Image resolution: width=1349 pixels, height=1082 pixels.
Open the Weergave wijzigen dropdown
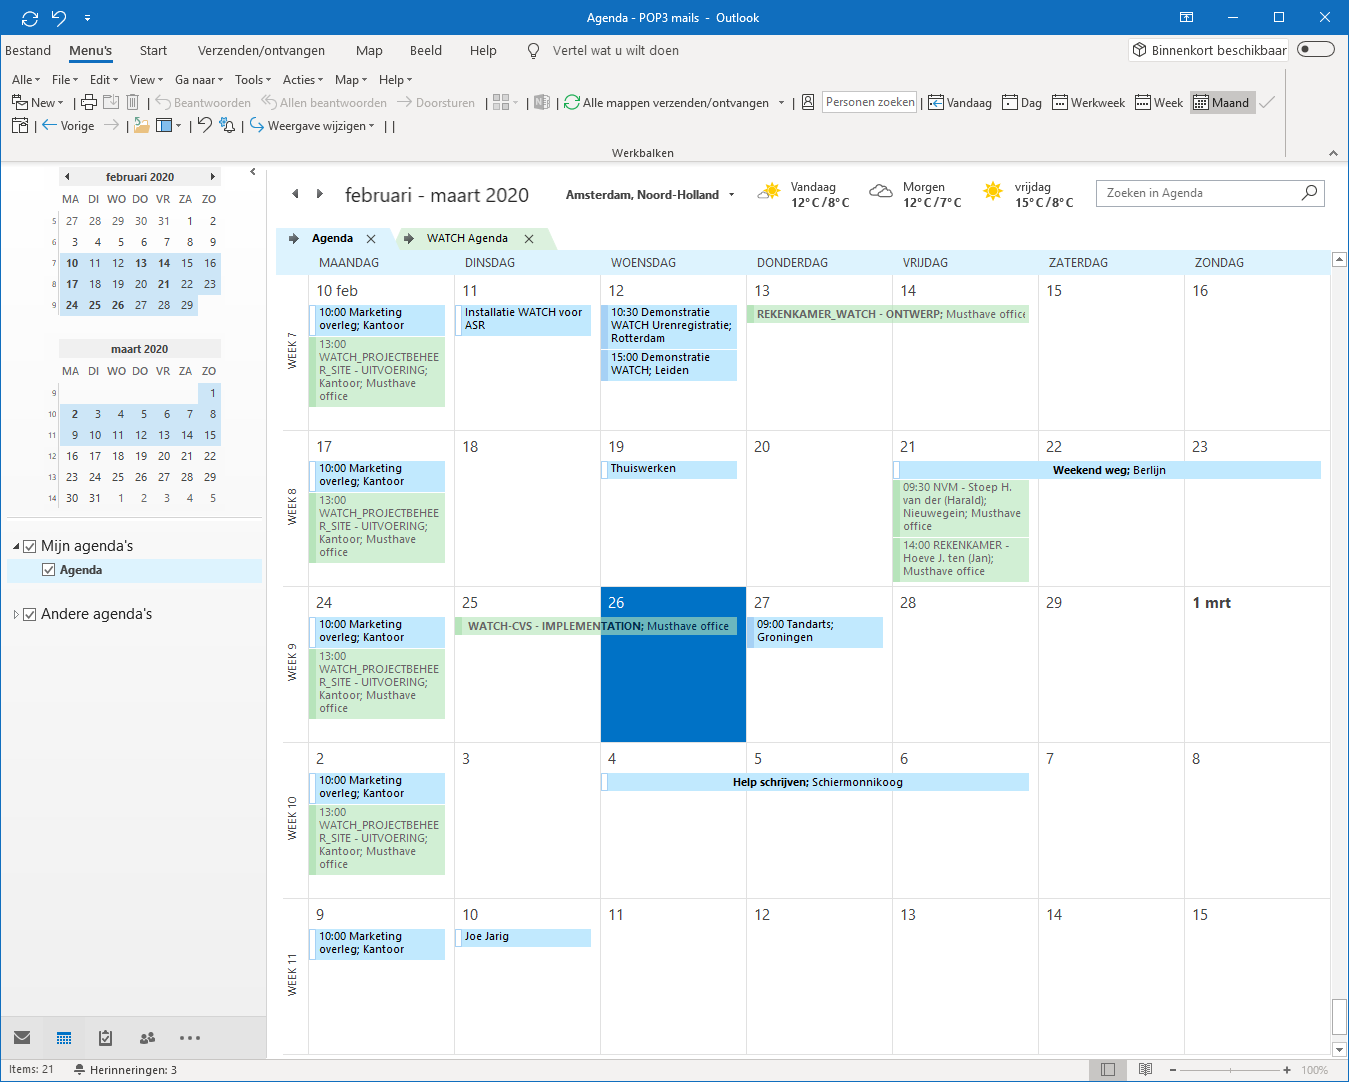[x=312, y=126]
